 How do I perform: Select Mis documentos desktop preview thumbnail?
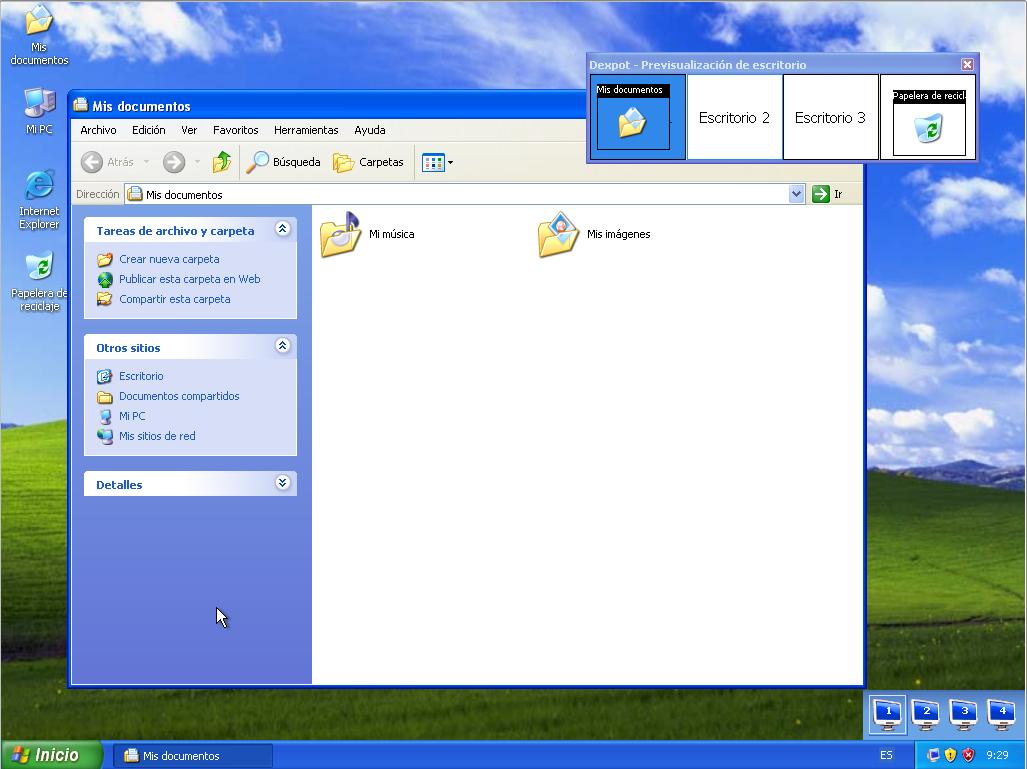click(637, 117)
